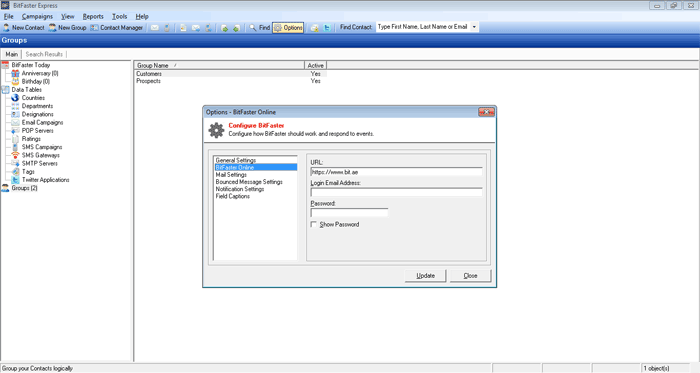Screen dimensions: 700x373
Task: Close the Options dialog with red X
Action: click(x=486, y=112)
